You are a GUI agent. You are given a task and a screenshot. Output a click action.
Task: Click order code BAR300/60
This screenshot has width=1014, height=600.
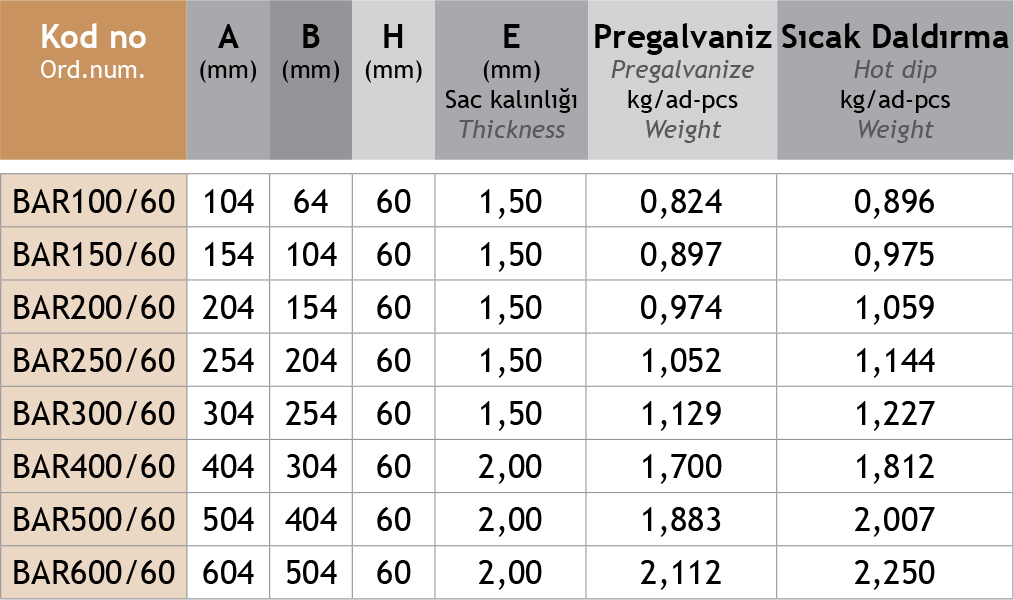click(x=94, y=414)
